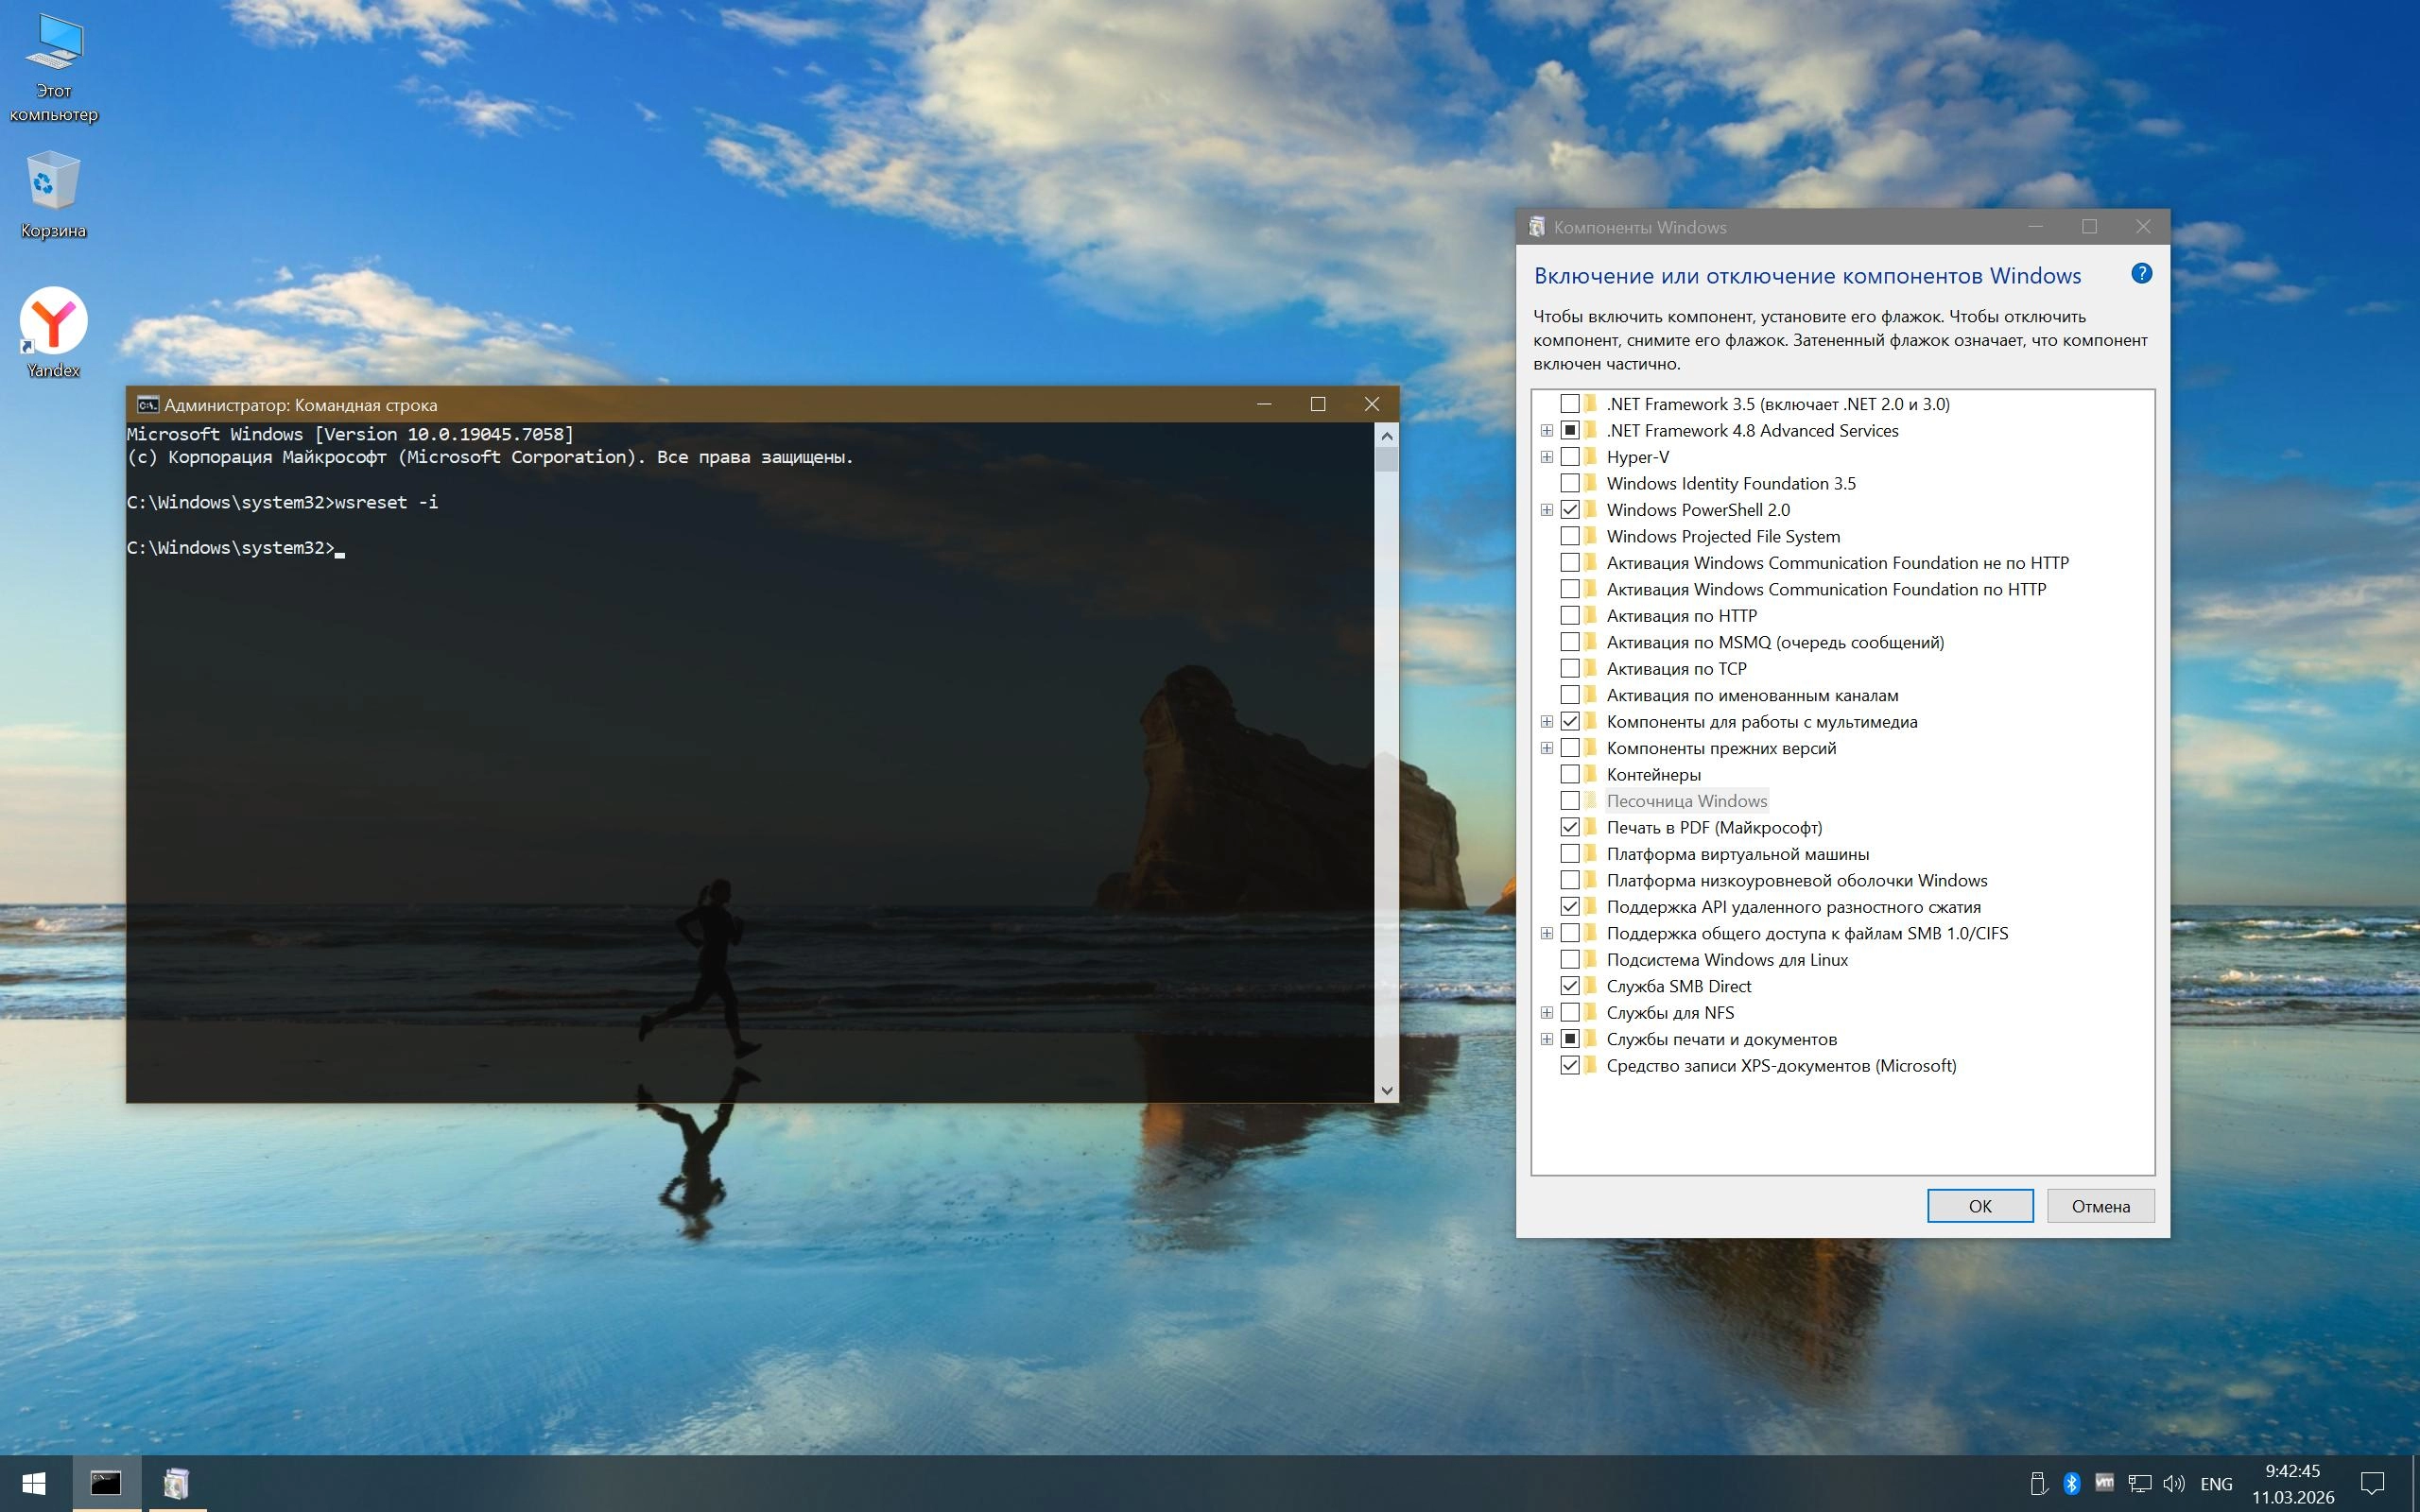Expand the .NET Framework 4.8 Advanced Services node
This screenshot has width=2420, height=1512.
(x=1547, y=431)
